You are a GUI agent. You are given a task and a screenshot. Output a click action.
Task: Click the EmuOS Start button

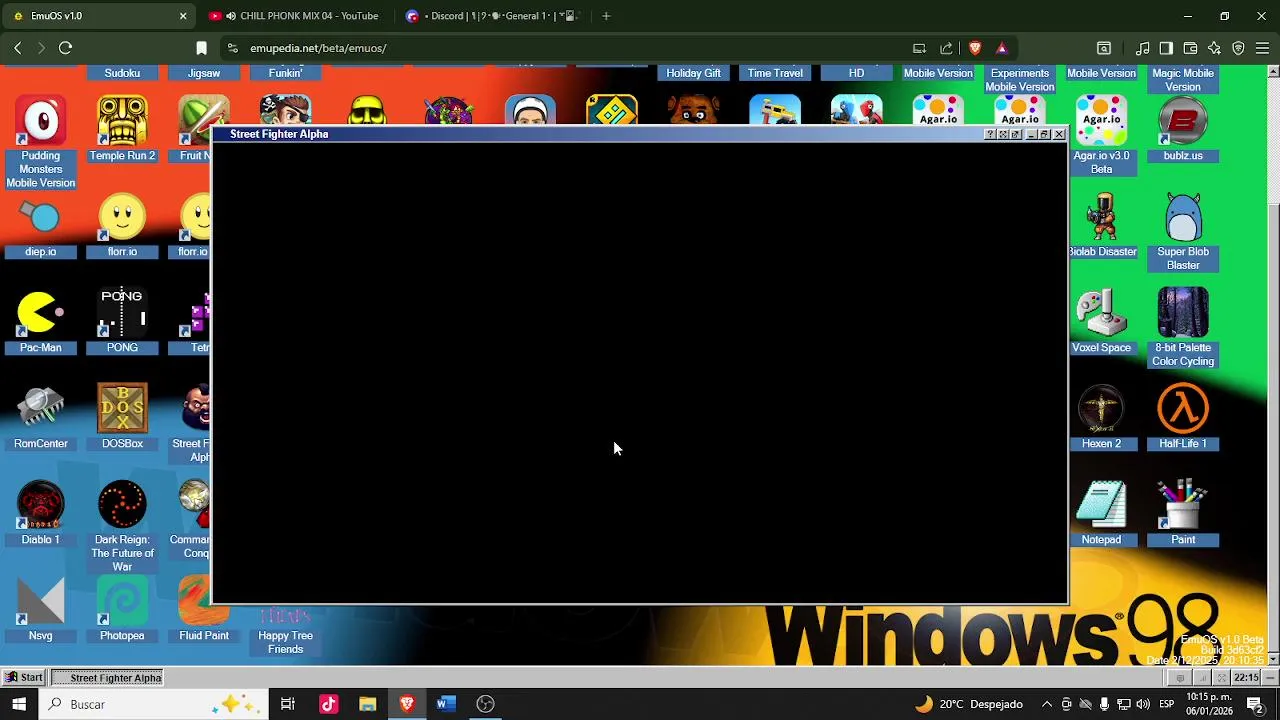pyautogui.click(x=24, y=677)
